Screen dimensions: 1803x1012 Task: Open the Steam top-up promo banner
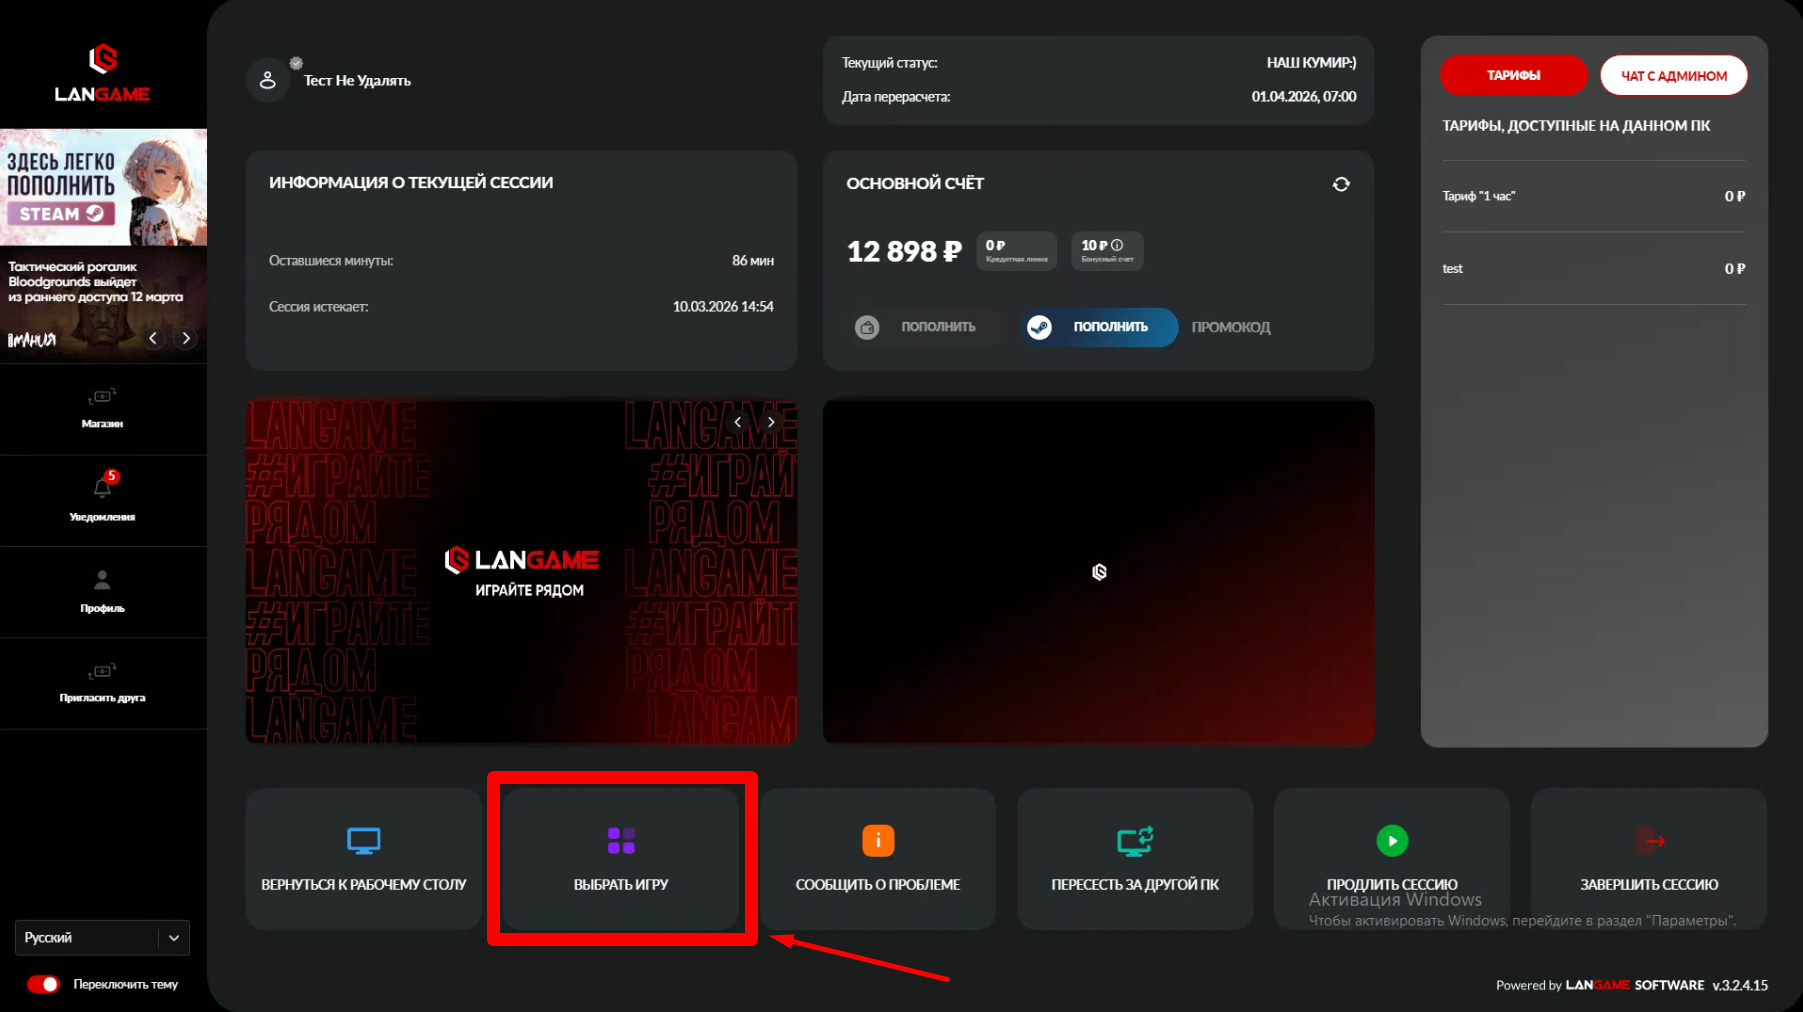(x=103, y=187)
